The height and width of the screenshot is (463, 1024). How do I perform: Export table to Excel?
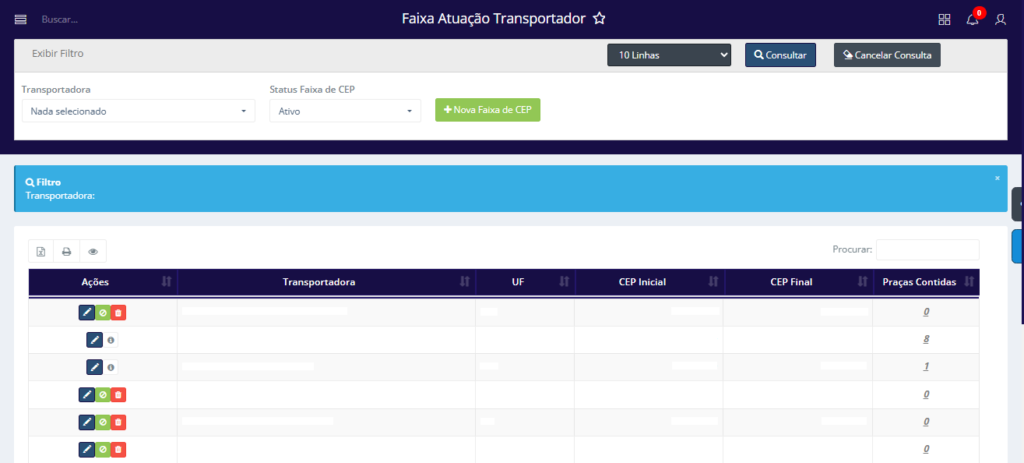point(41,252)
